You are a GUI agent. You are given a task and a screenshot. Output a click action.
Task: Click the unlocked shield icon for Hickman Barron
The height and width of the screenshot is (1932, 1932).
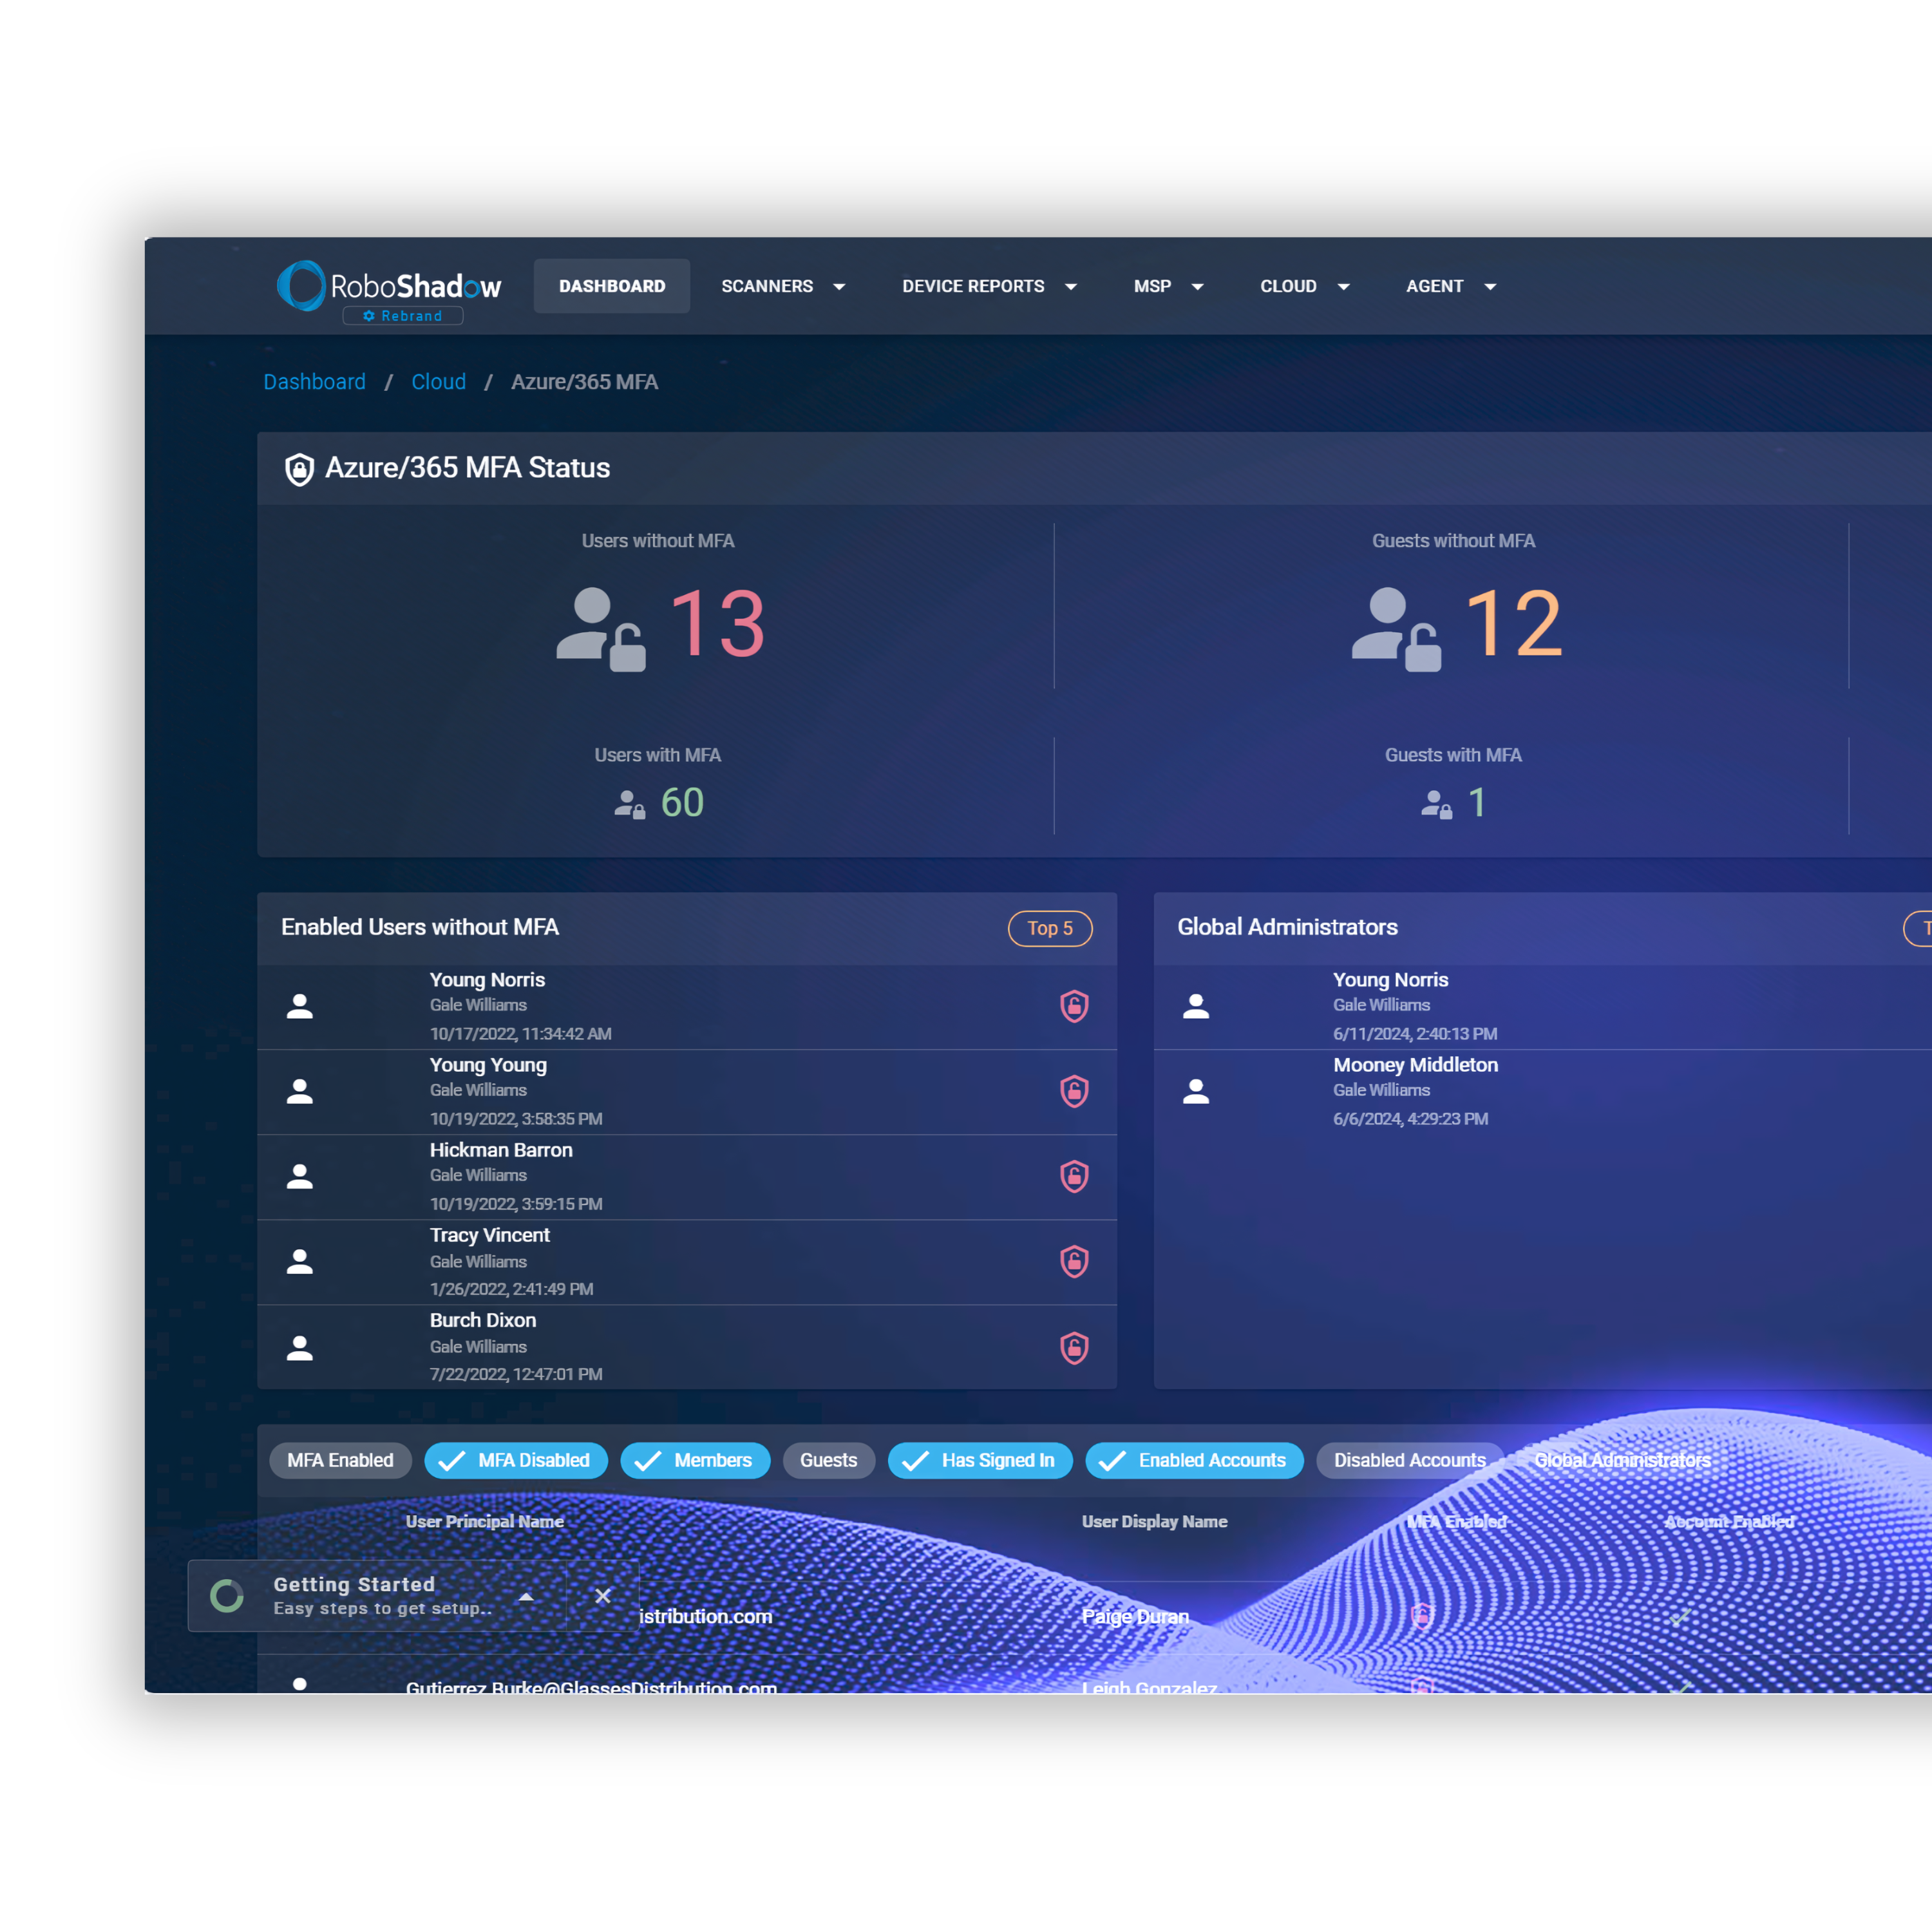[x=1074, y=1176]
